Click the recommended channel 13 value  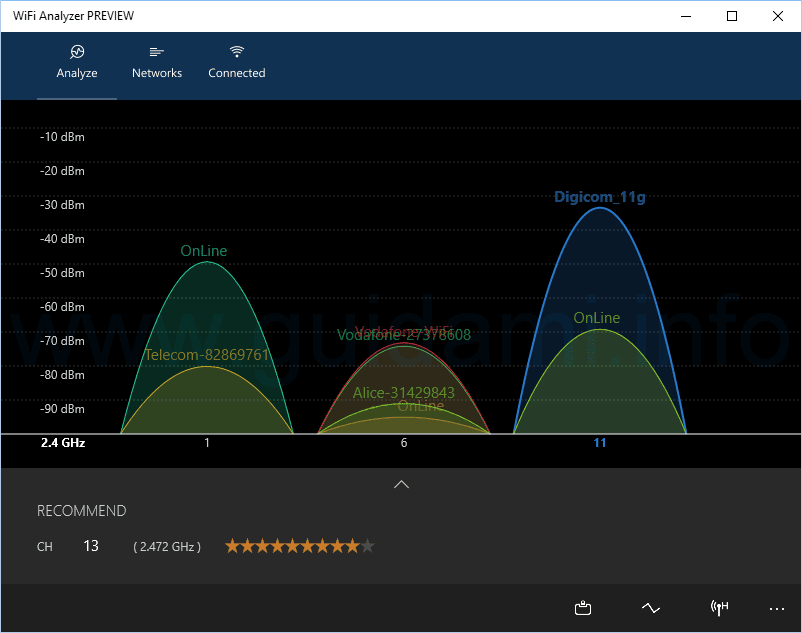[x=91, y=546]
